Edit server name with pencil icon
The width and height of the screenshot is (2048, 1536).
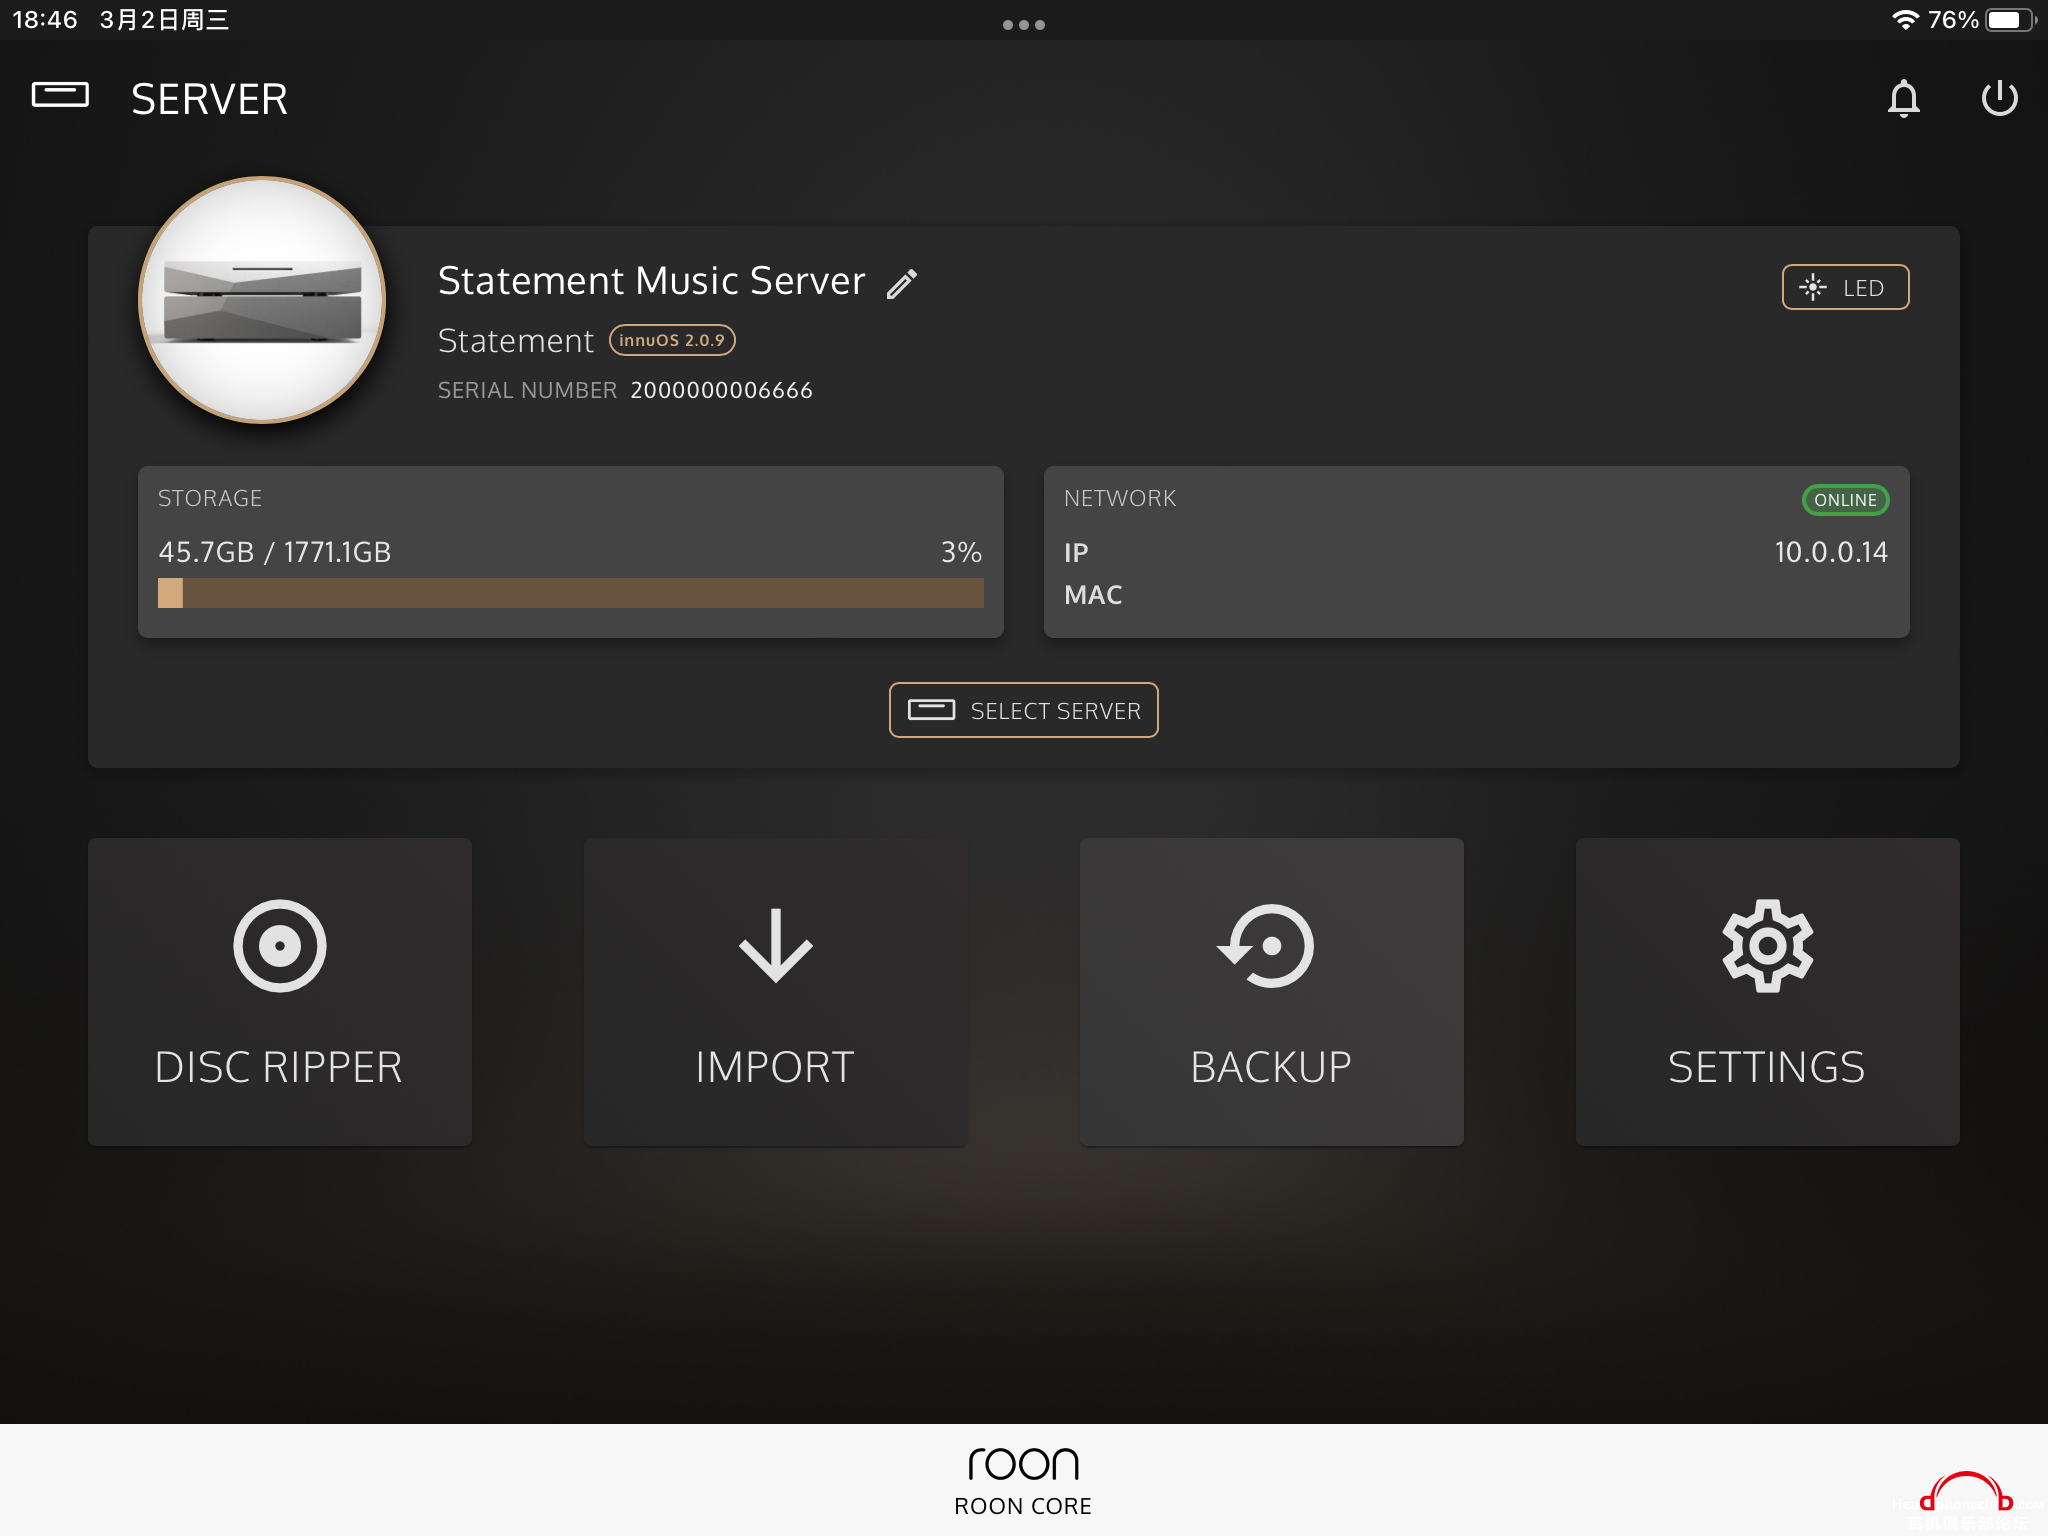[901, 284]
